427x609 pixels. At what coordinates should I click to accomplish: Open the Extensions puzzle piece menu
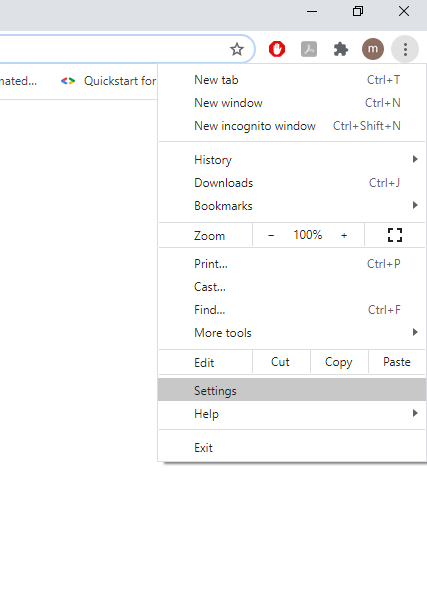pos(341,49)
